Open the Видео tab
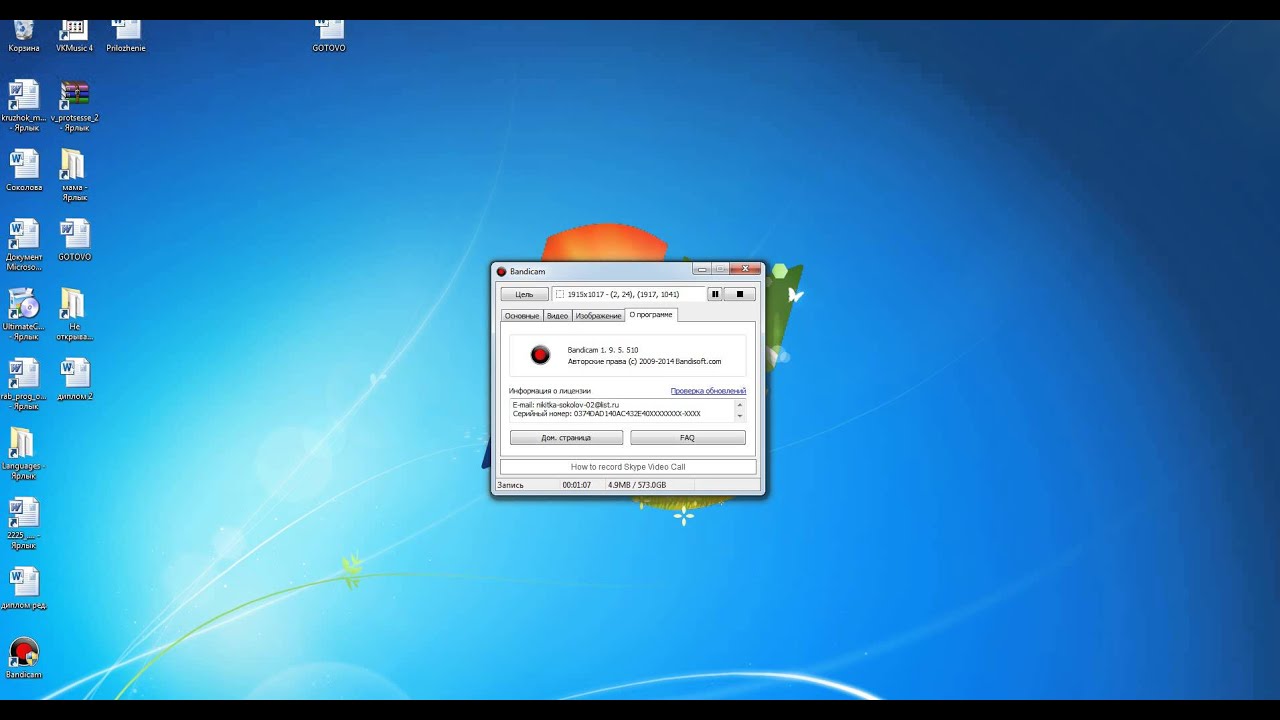This screenshot has width=1280, height=720. click(557, 316)
